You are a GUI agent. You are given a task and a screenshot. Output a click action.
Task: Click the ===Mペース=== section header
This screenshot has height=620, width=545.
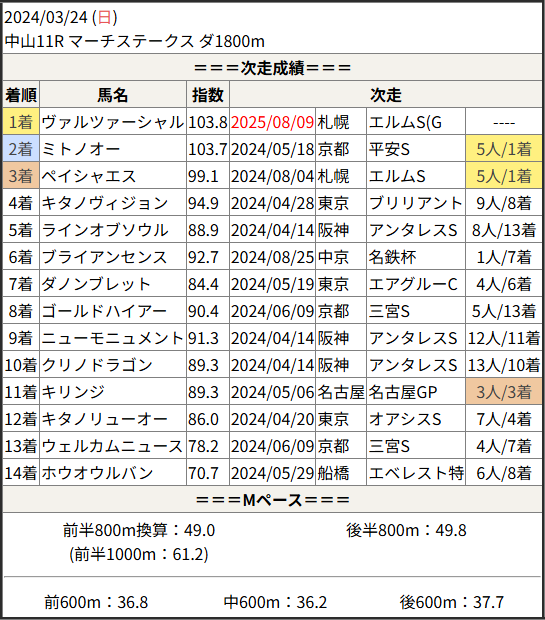click(x=272, y=499)
